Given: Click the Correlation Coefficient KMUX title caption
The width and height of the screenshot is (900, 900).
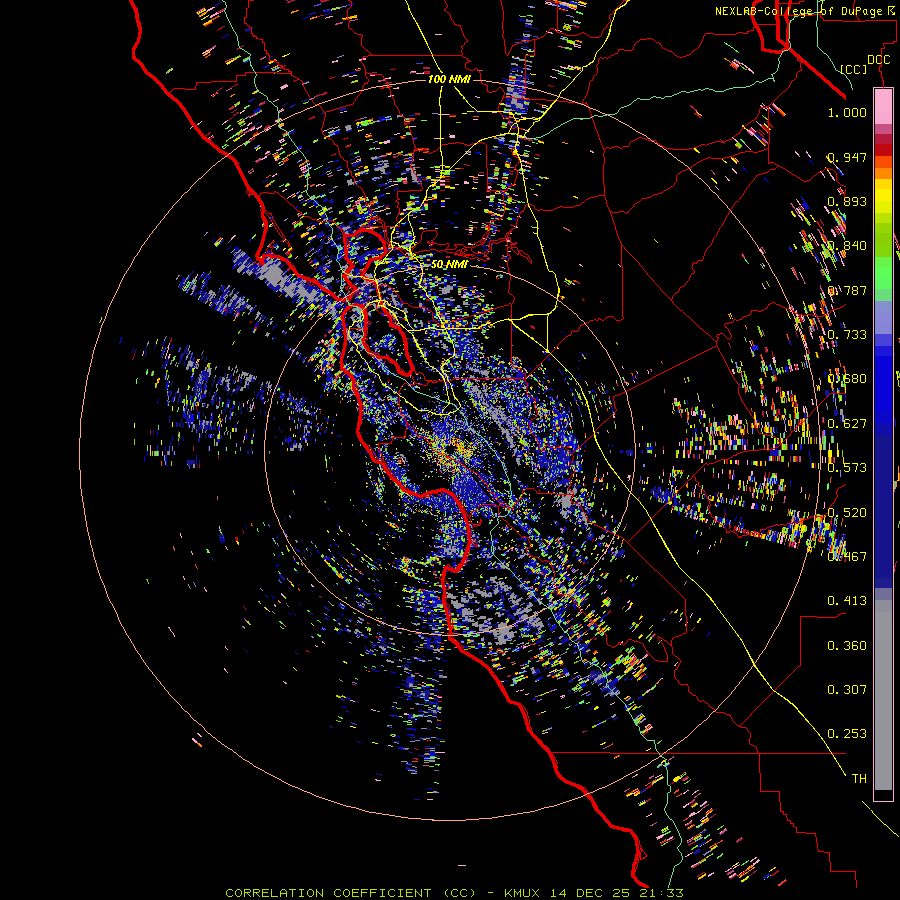Looking at the screenshot, I should 454,893.
